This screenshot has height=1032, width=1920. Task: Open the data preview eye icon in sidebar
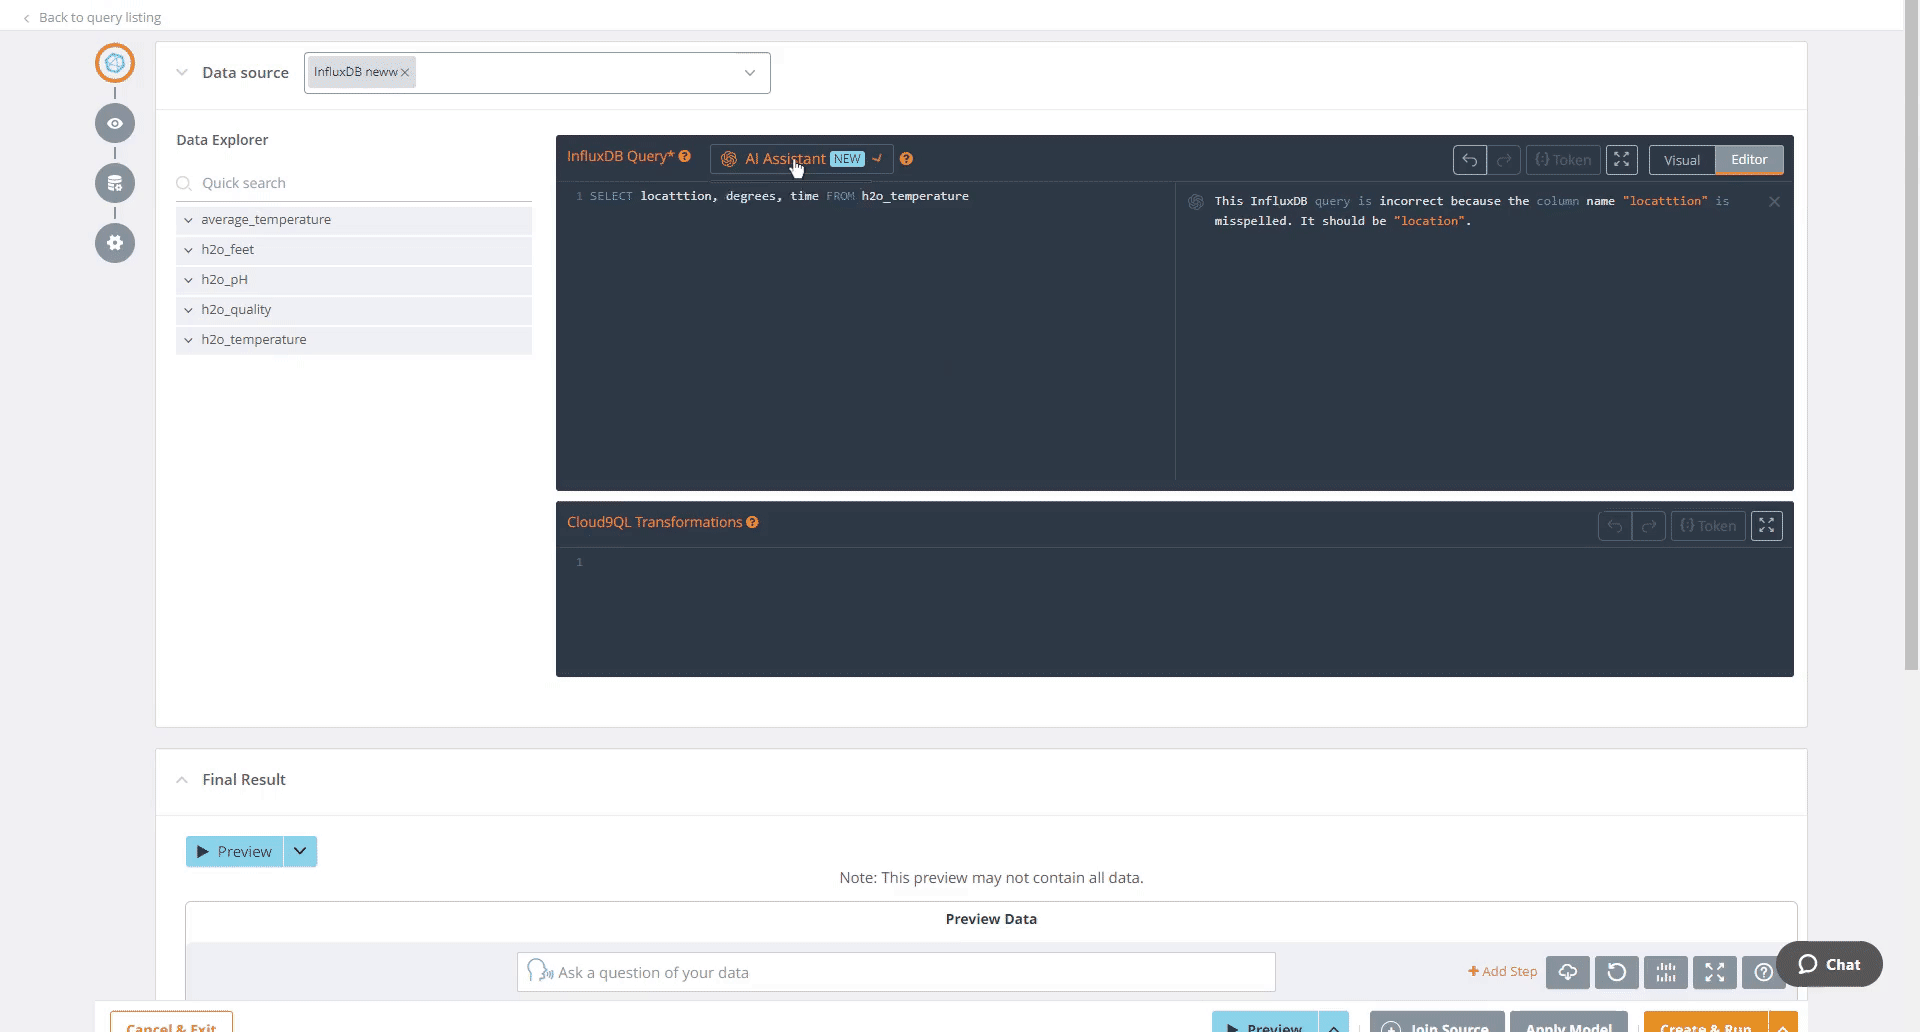click(114, 123)
